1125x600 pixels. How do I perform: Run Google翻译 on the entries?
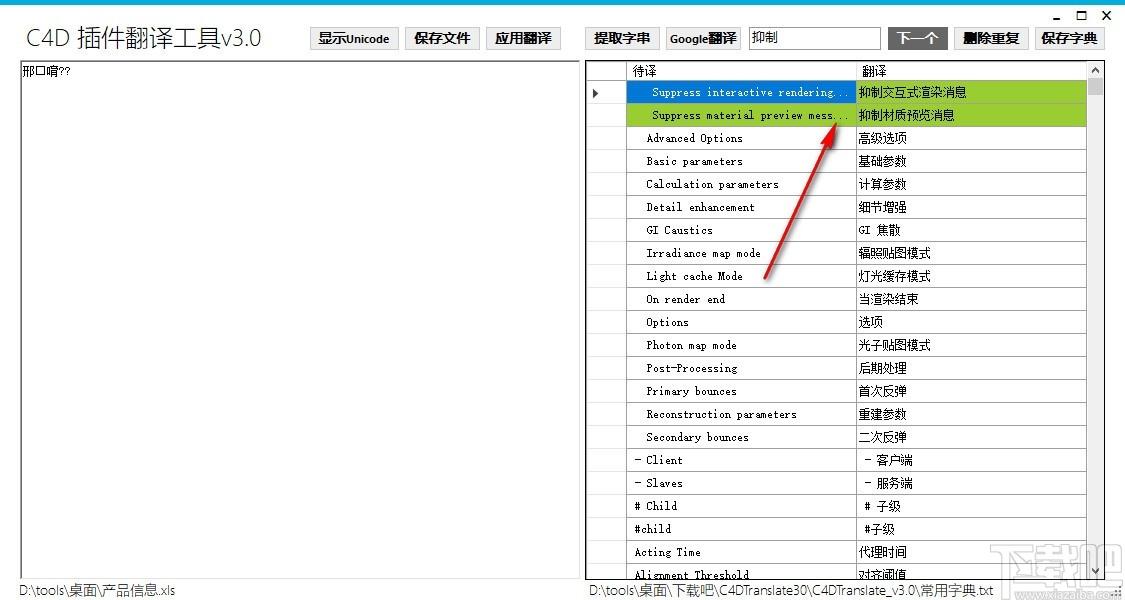[x=703, y=39]
